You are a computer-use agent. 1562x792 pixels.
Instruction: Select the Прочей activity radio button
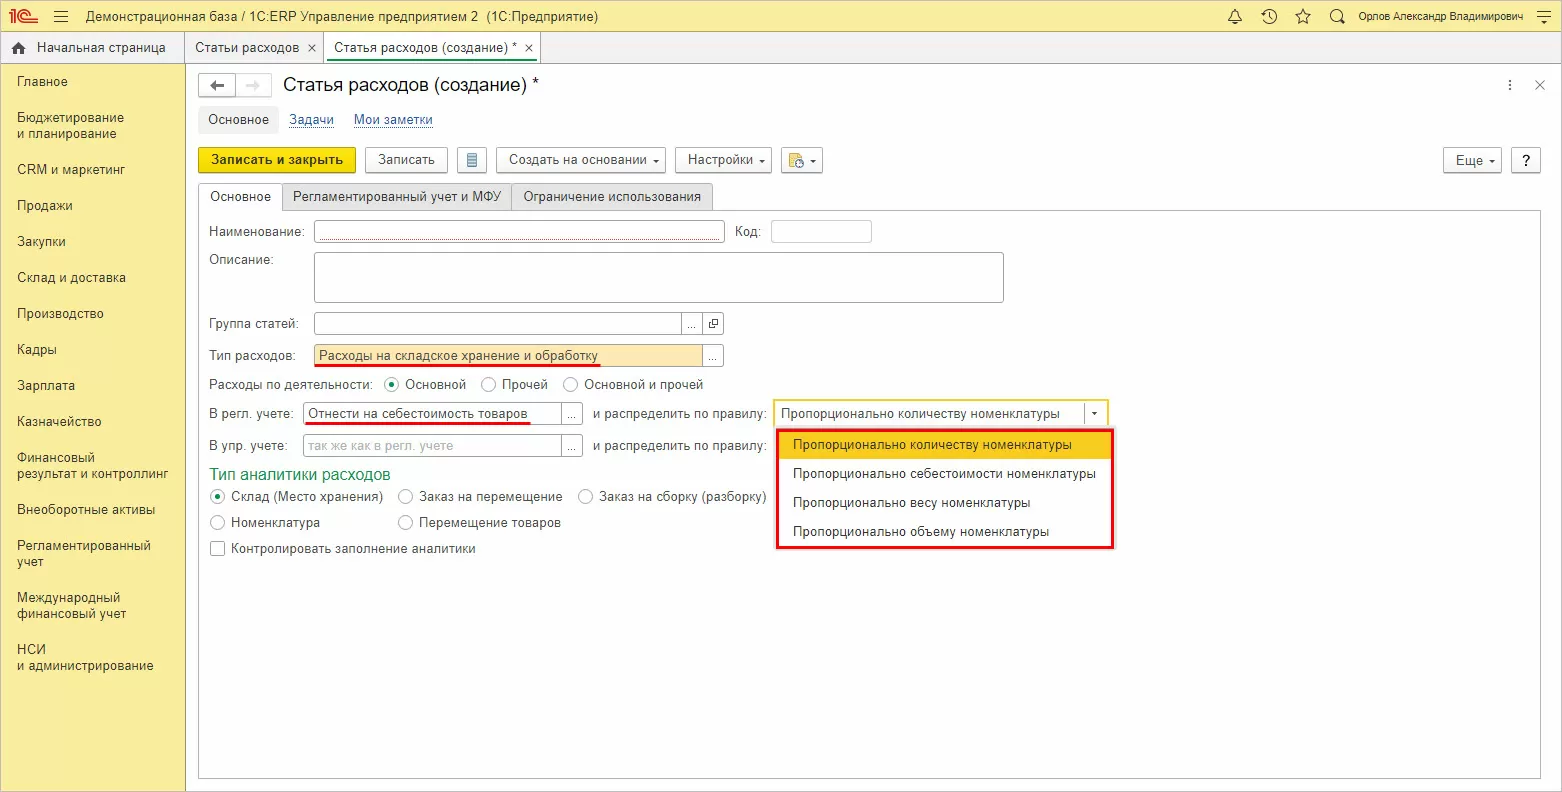tap(489, 385)
